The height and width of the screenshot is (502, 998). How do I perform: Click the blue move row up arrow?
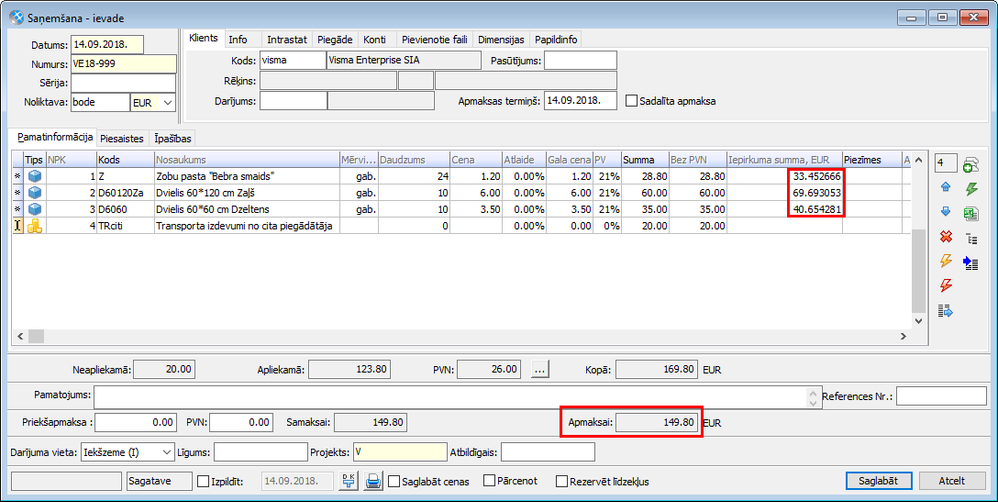[x=945, y=188]
